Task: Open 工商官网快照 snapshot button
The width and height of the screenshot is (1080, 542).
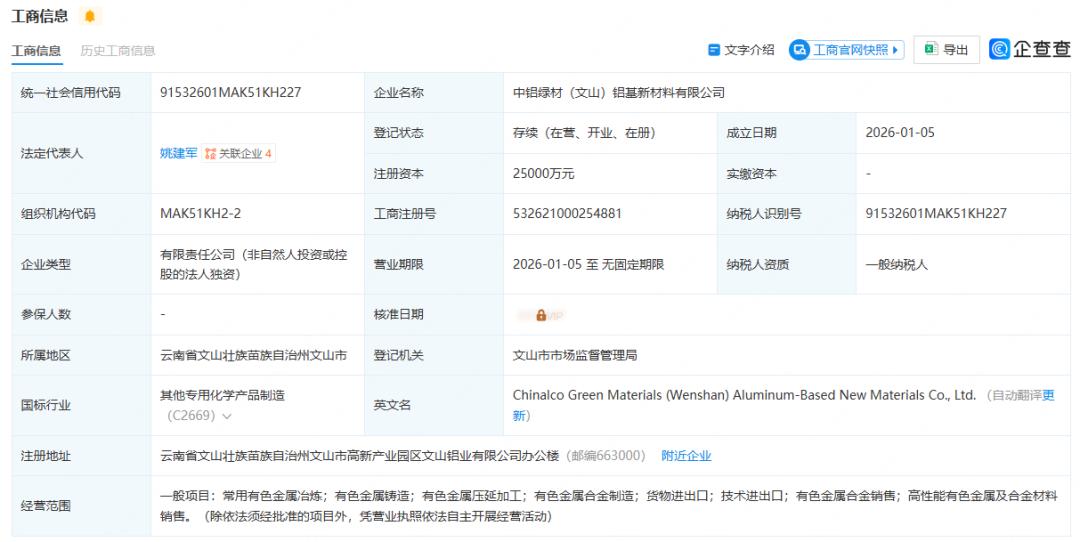Action: coord(847,50)
